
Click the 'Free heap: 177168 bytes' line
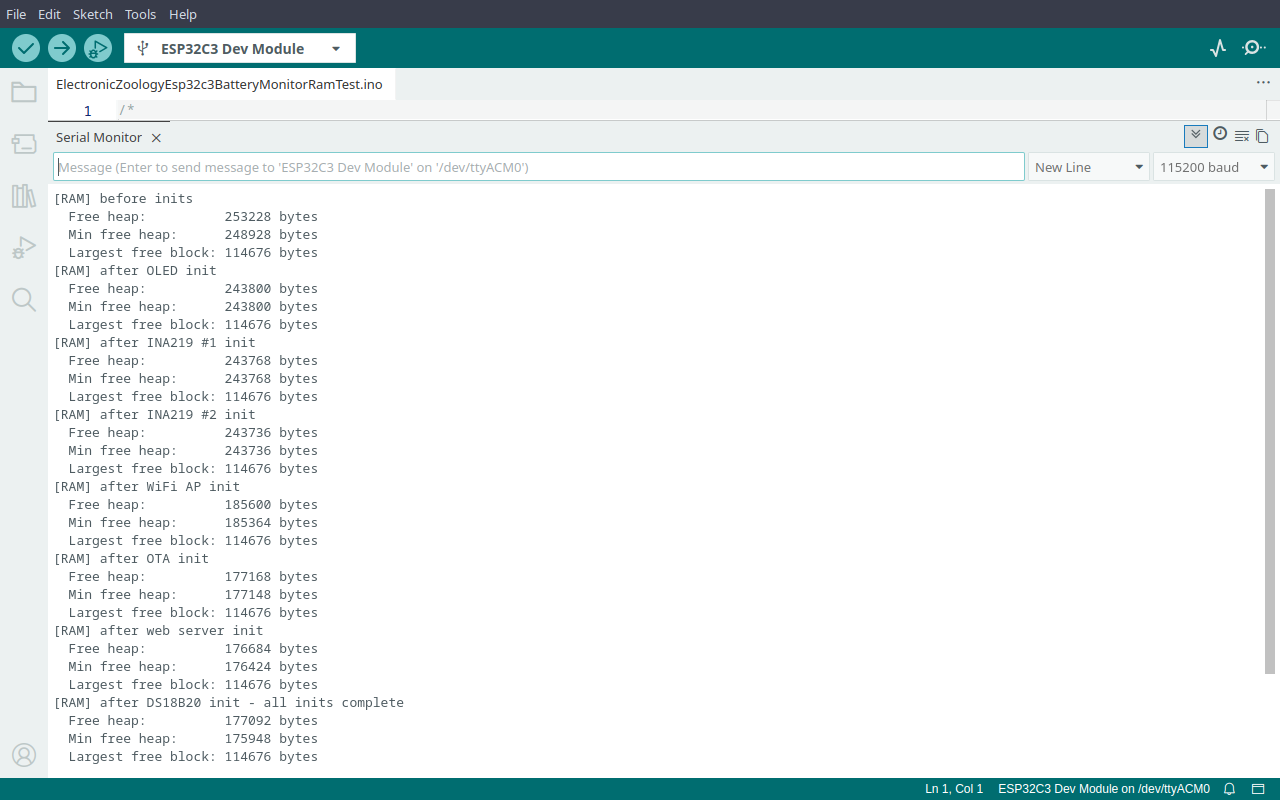pyautogui.click(x=193, y=577)
